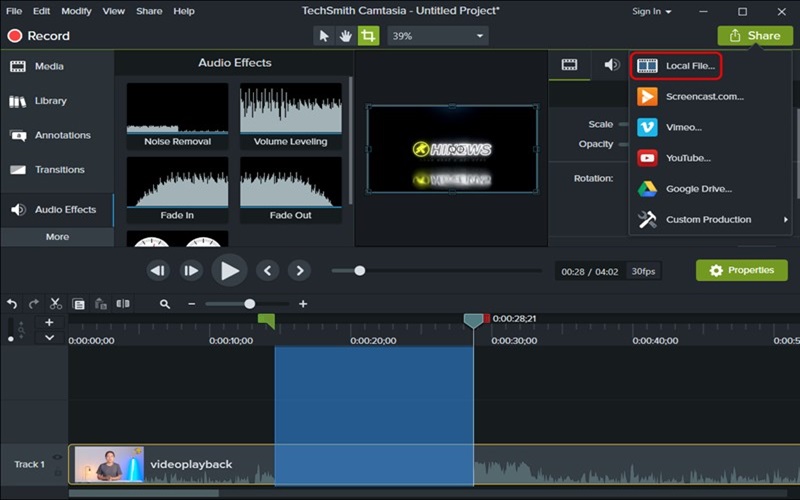Screen dimensions: 800x500
Task: Click the Track 1 label
Action: (29, 464)
